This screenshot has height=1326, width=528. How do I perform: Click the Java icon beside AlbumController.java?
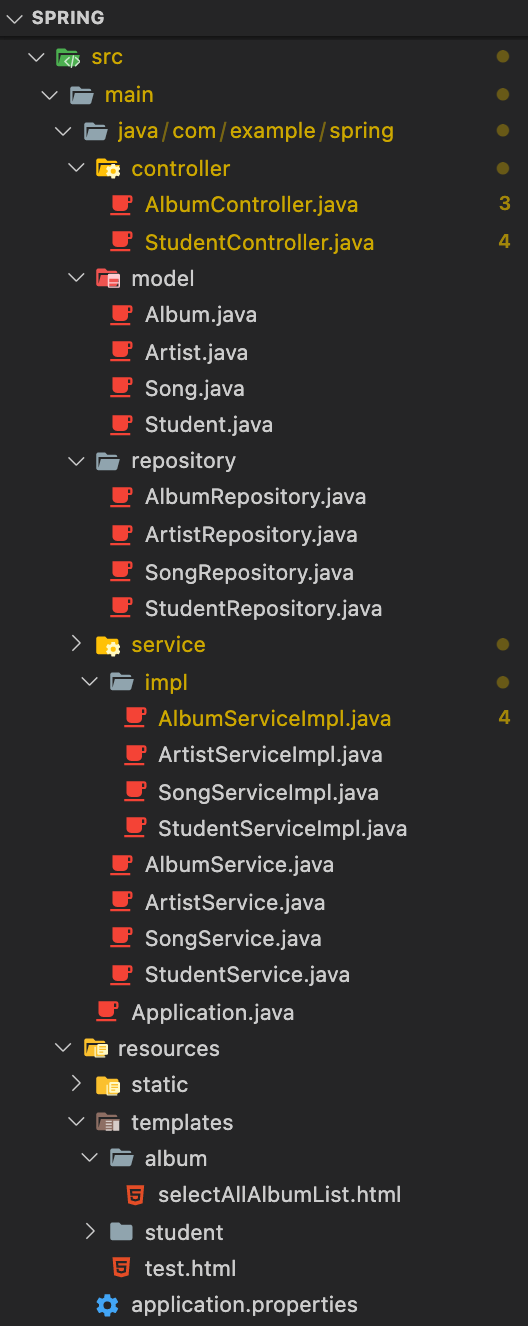121,204
